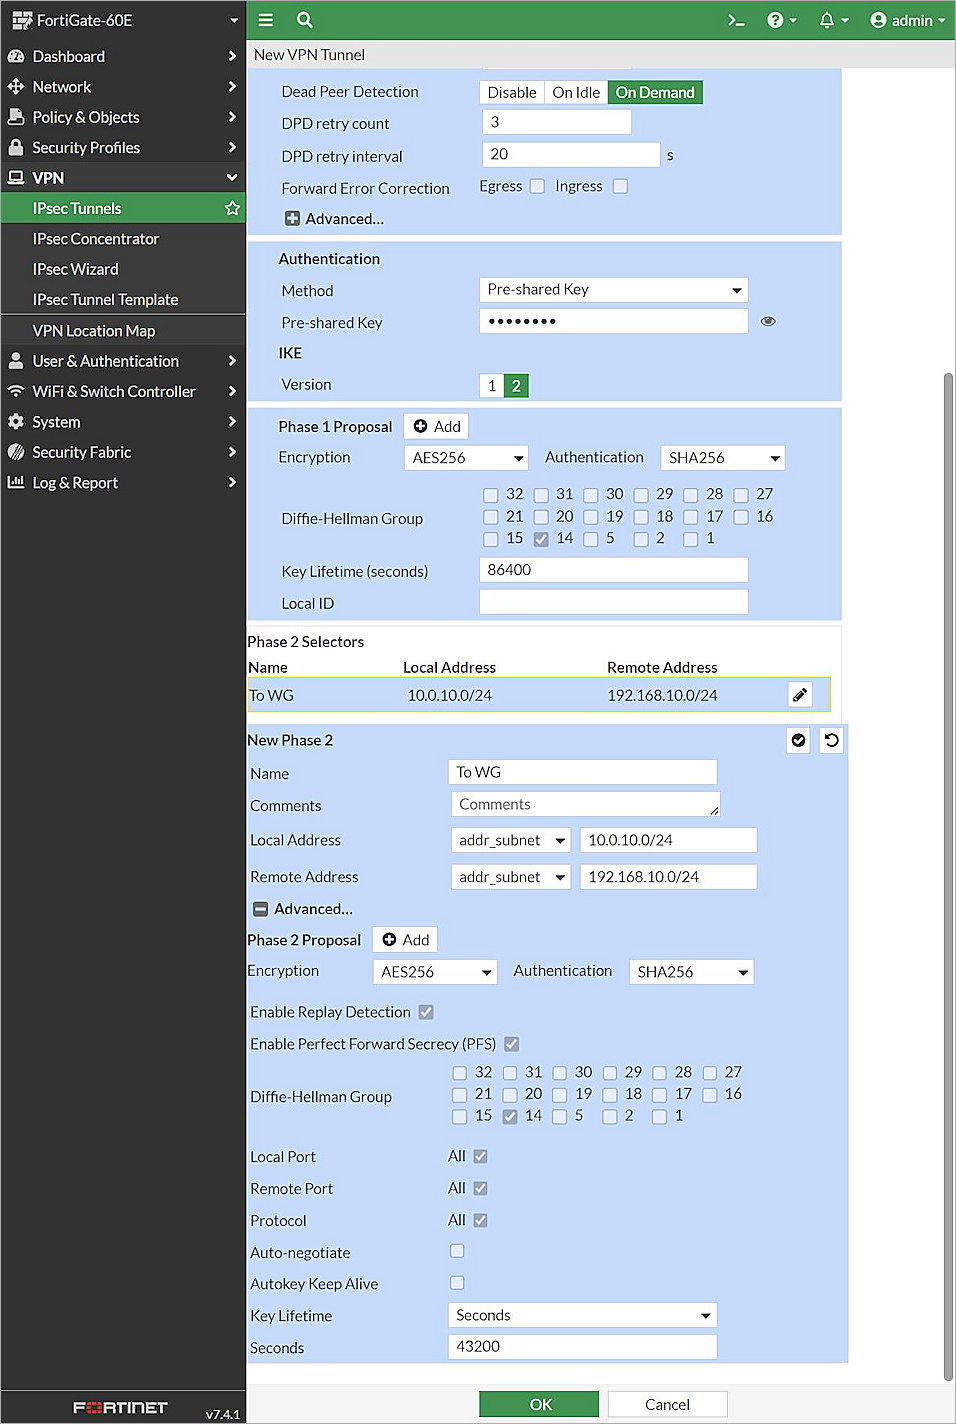Favorite IPsec Tunnels with star icon
This screenshot has height=1424, width=956.
(x=232, y=208)
